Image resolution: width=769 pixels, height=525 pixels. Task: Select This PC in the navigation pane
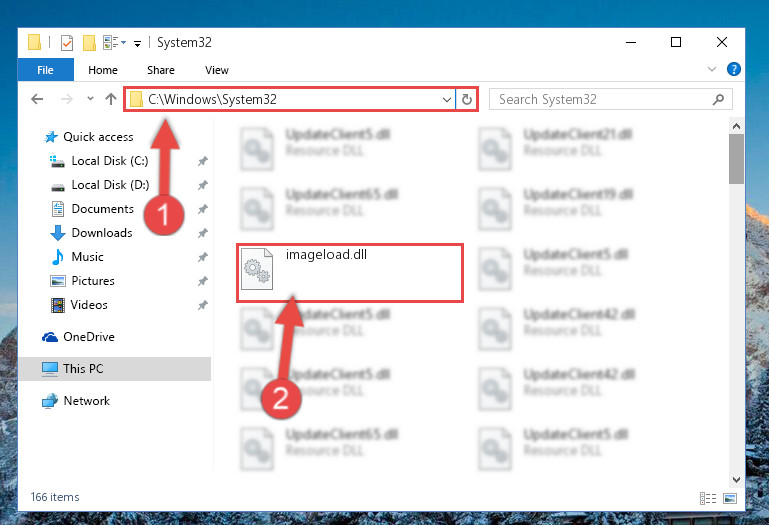click(114, 368)
